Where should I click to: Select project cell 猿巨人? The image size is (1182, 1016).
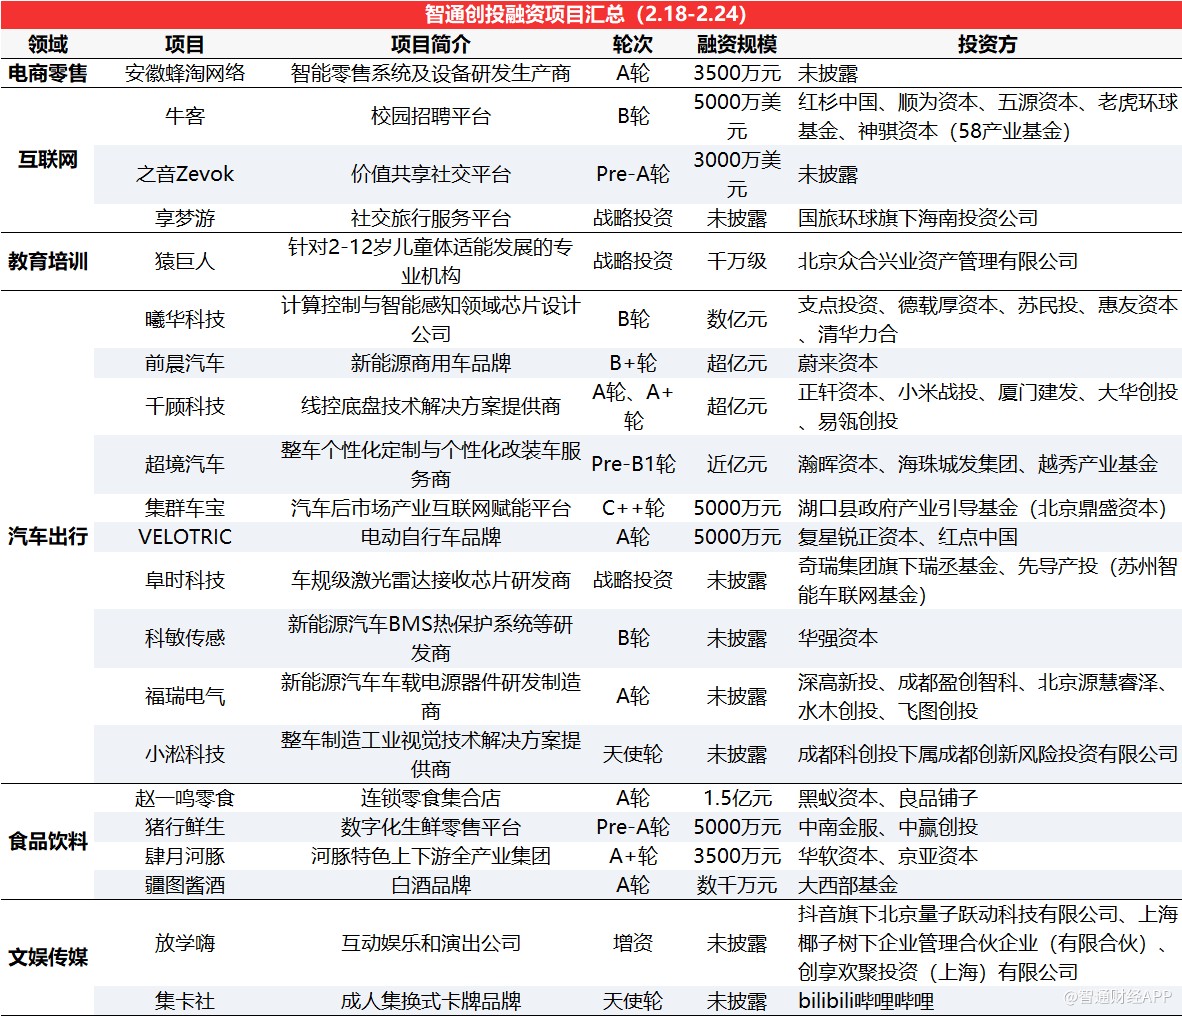coord(185,262)
